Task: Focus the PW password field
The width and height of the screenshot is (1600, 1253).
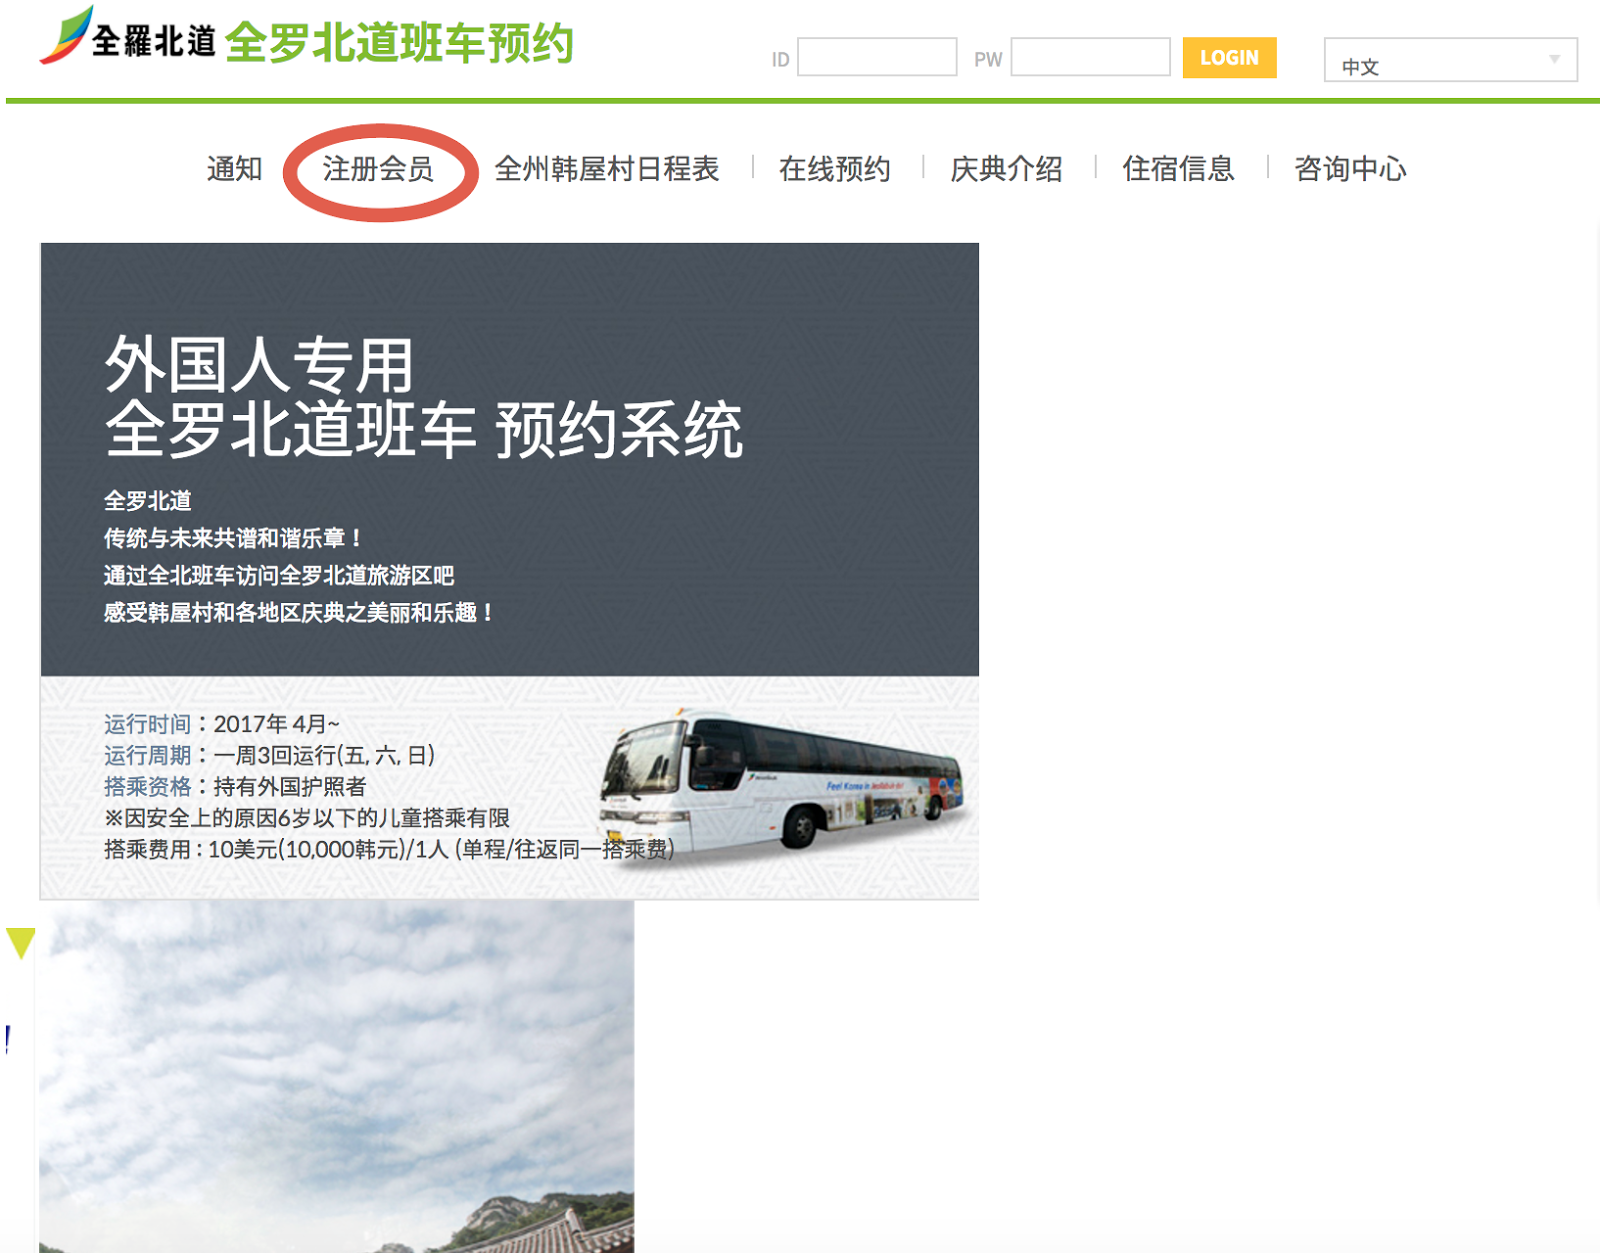Action: pyautogui.click(x=1090, y=58)
